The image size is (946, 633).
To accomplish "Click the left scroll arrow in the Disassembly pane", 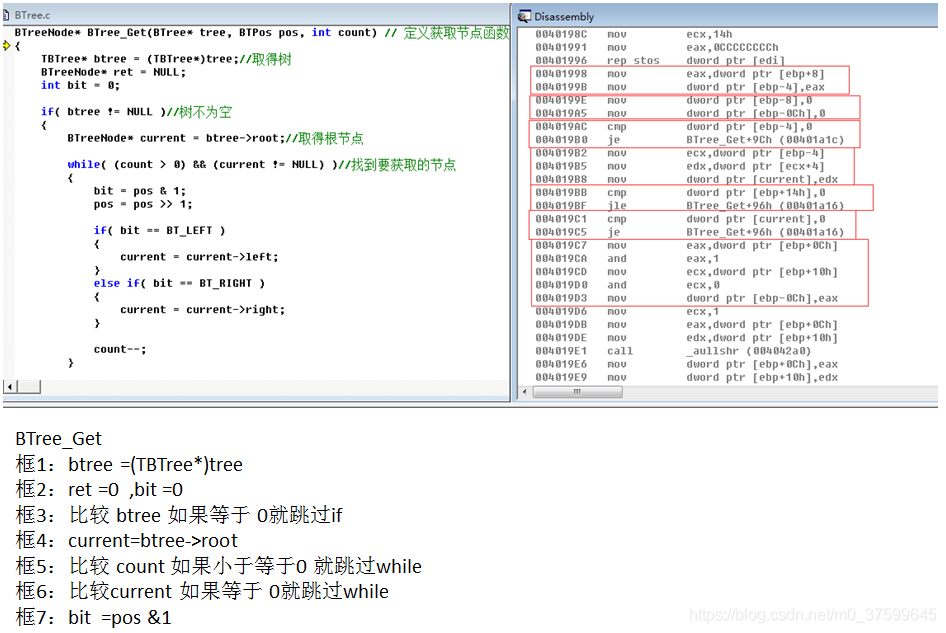I will click(x=524, y=392).
